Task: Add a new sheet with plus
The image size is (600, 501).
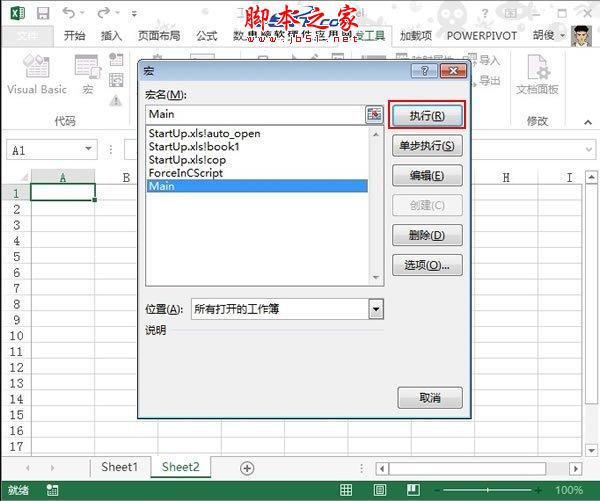Action: (x=247, y=468)
